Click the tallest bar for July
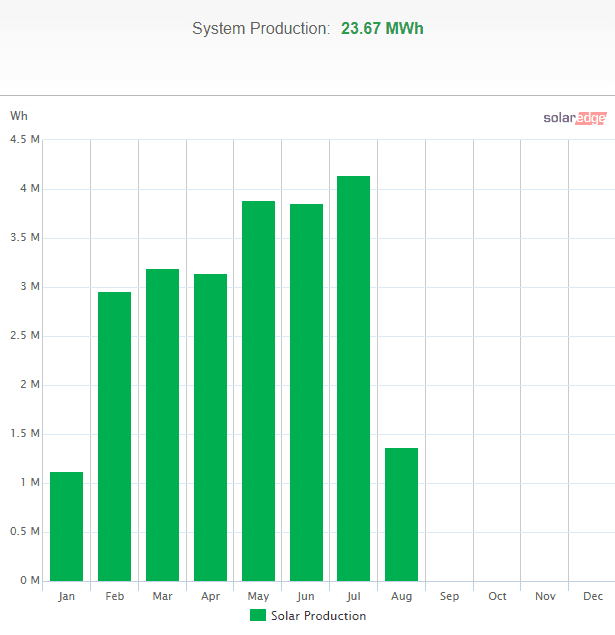This screenshot has width=615, height=635. pyautogui.click(x=353, y=378)
